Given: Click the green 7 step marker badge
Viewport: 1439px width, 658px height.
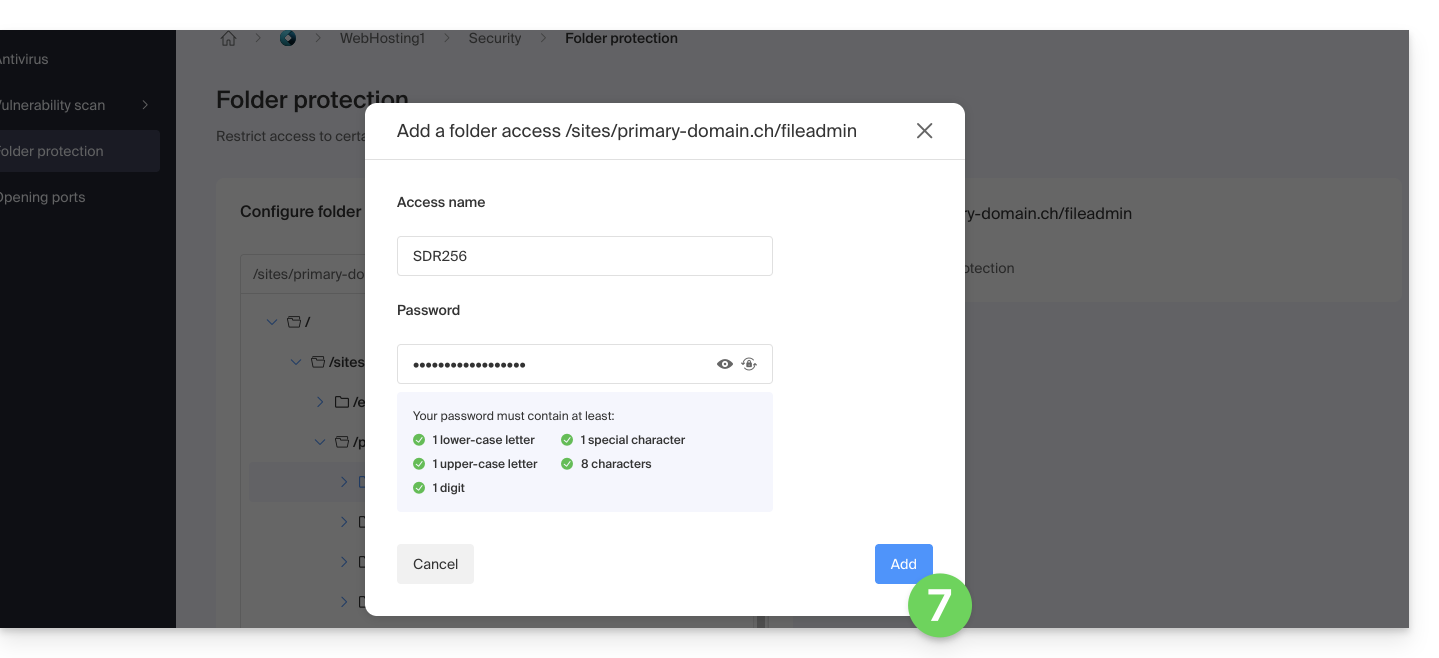Looking at the screenshot, I should (x=939, y=605).
